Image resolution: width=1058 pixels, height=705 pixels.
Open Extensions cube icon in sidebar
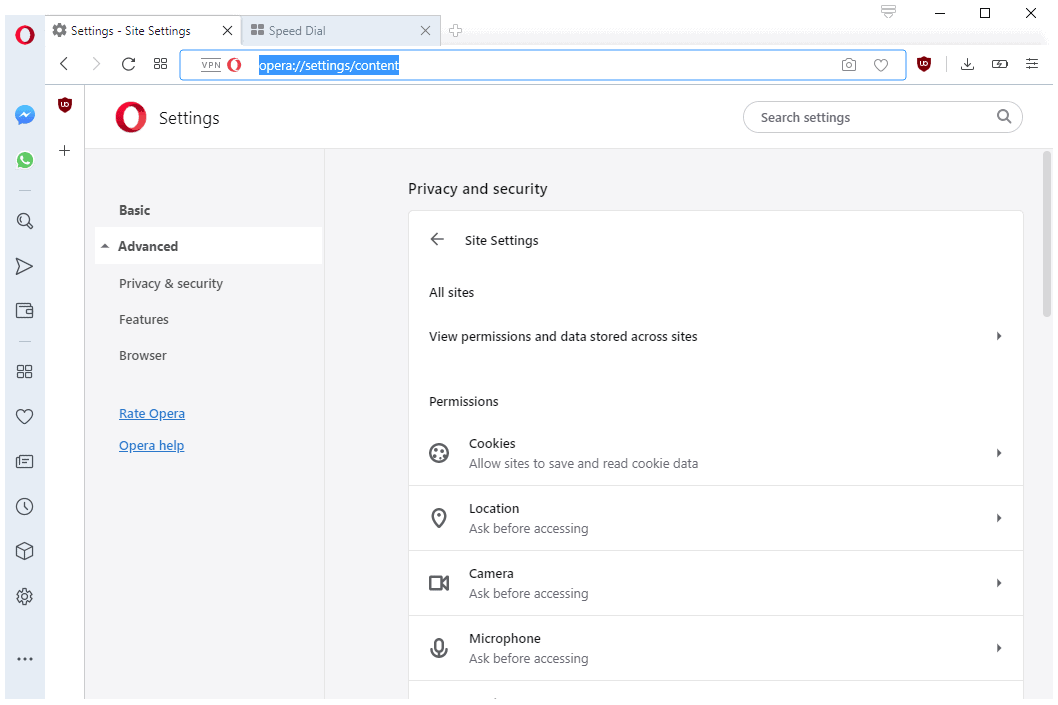[25, 551]
